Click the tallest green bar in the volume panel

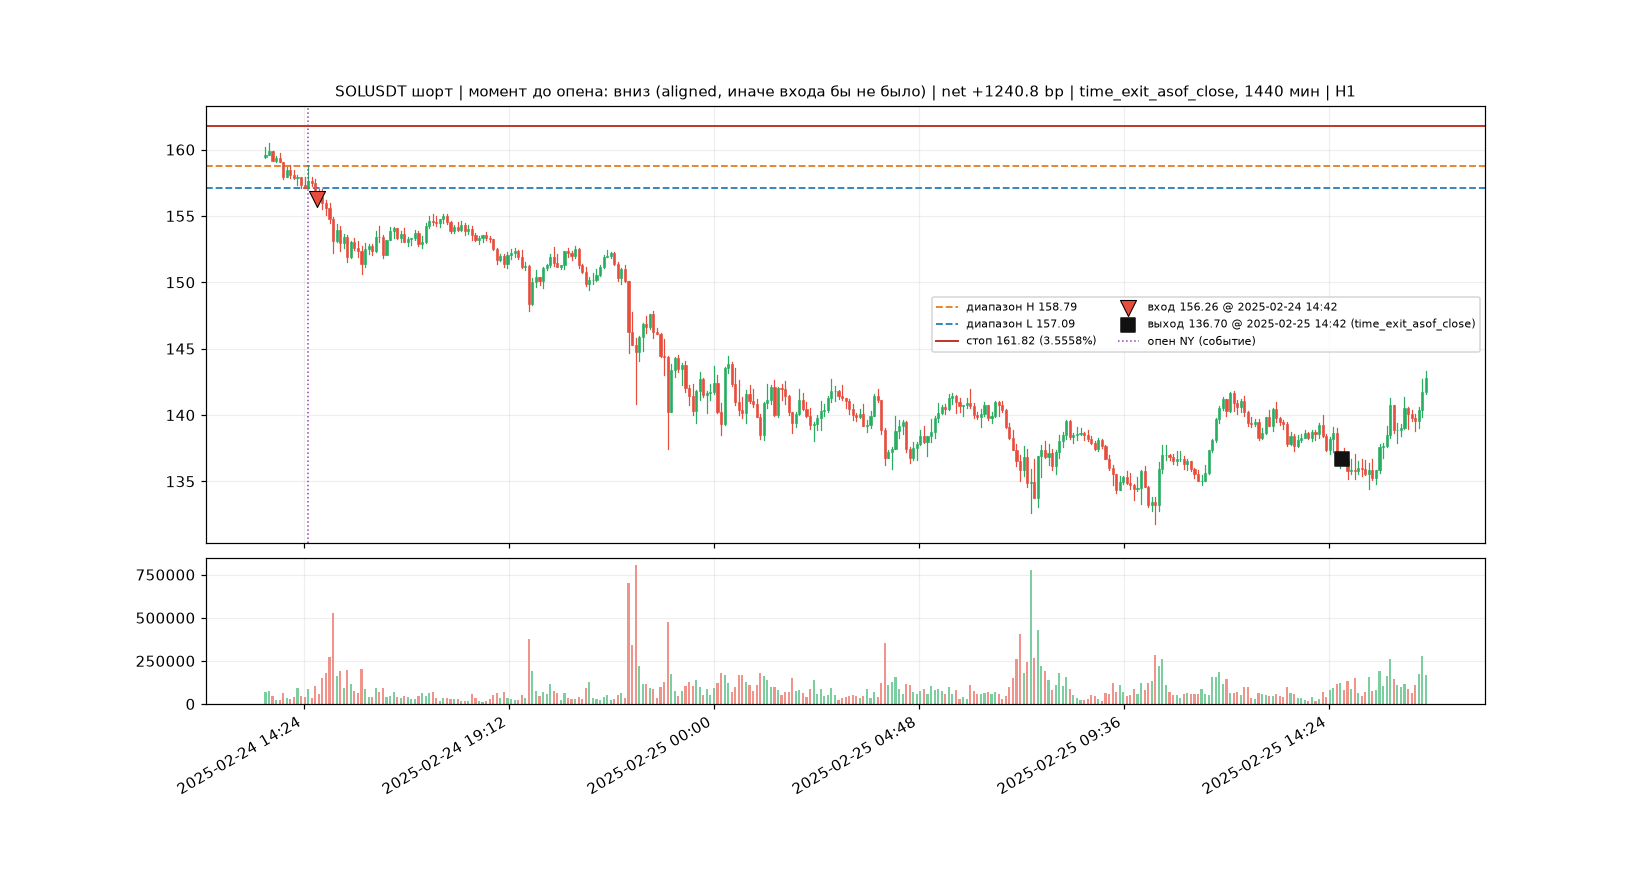[1031, 637]
